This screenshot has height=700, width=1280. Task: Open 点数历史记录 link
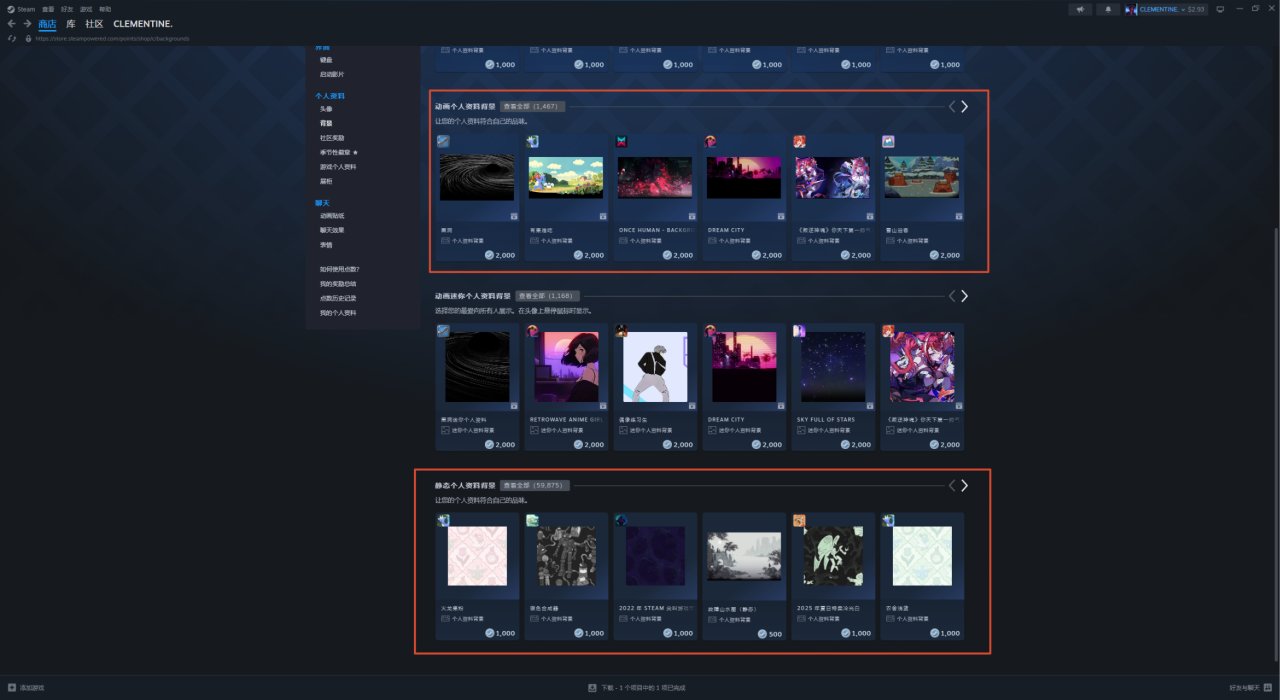338,298
